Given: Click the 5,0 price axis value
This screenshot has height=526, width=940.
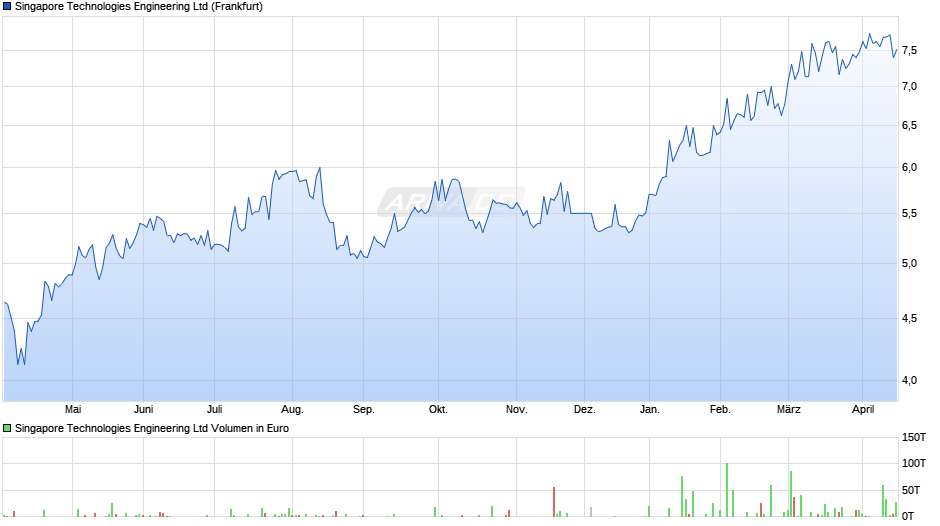Looking at the screenshot, I should click(x=909, y=263).
